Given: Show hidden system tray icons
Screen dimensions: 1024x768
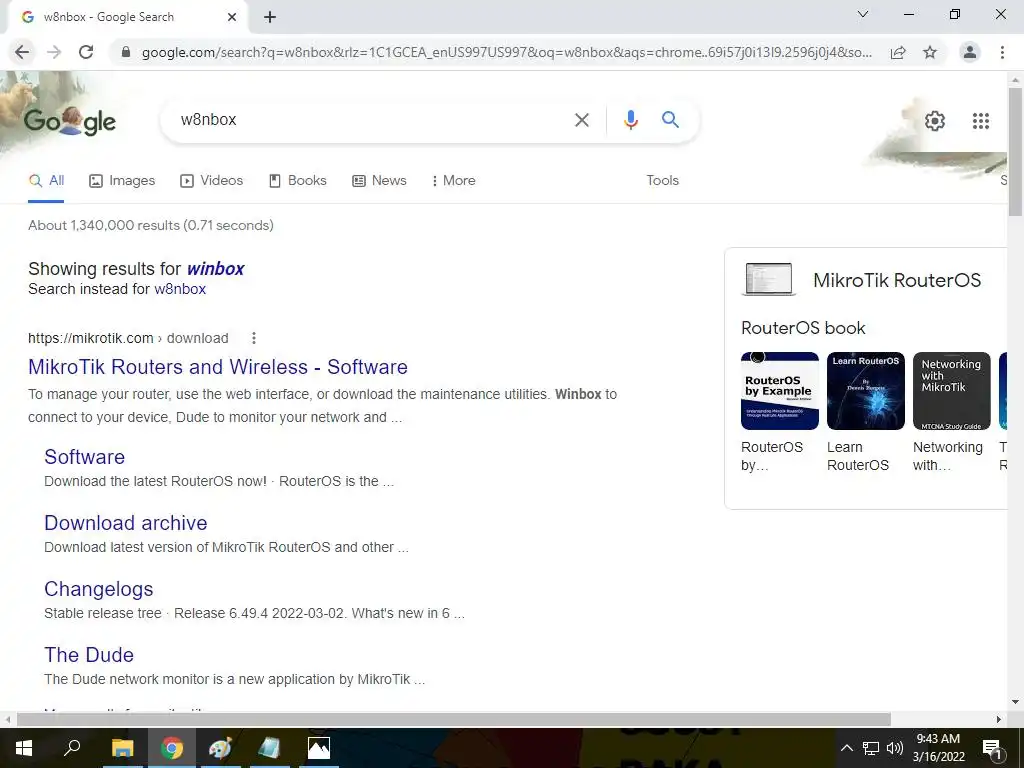Looking at the screenshot, I should [x=846, y=748].
